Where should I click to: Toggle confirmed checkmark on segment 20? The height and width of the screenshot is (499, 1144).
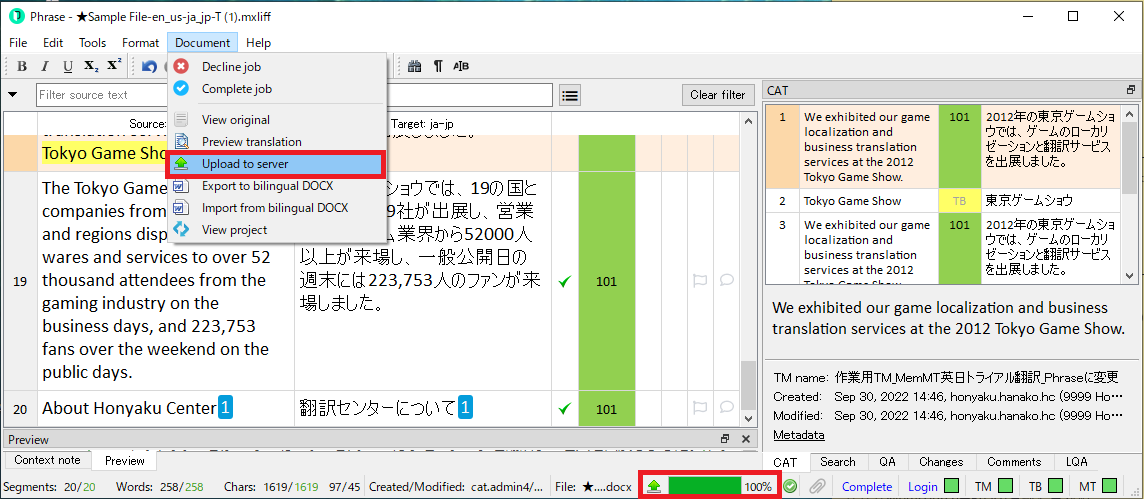coord(565,408)
